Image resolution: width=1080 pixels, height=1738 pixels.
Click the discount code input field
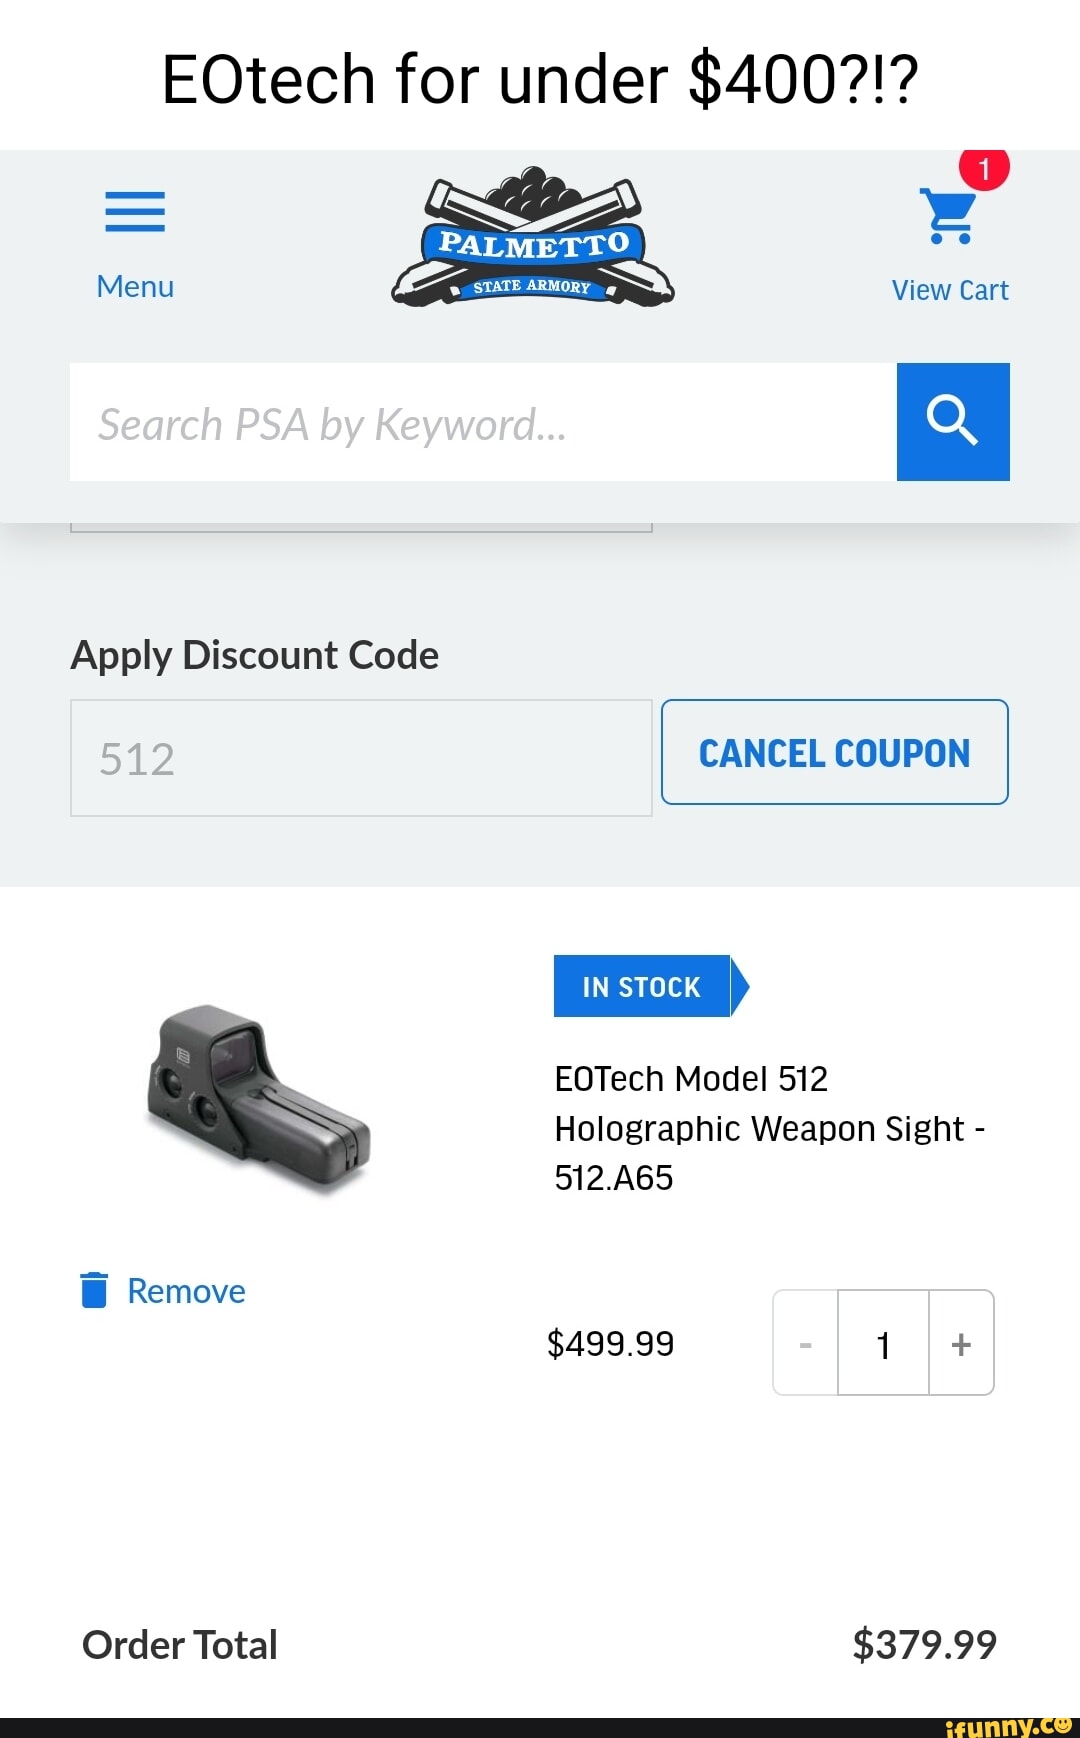coord(361,758)
